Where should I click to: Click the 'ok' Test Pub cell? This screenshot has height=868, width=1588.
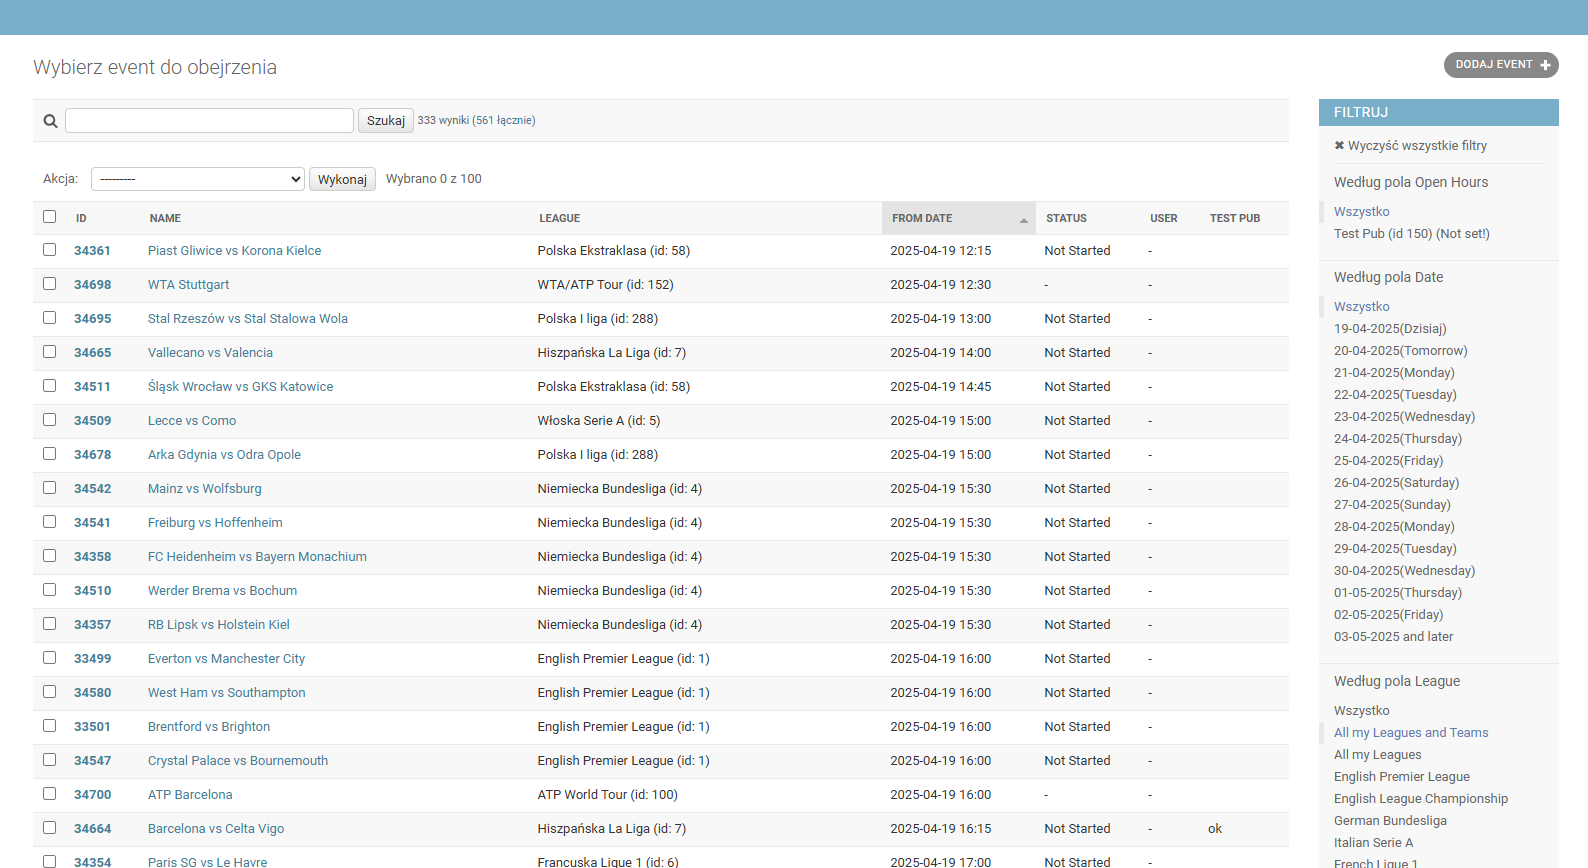point(1215,829)
